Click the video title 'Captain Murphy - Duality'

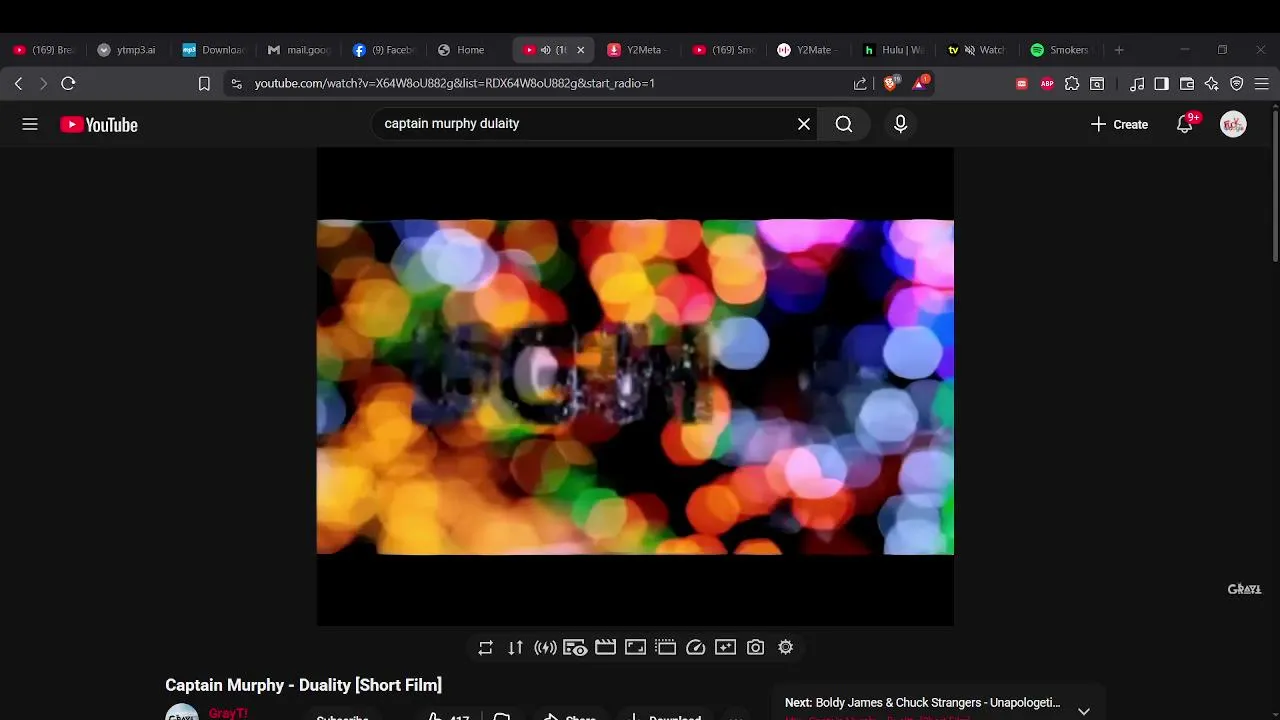pos(303,685)
